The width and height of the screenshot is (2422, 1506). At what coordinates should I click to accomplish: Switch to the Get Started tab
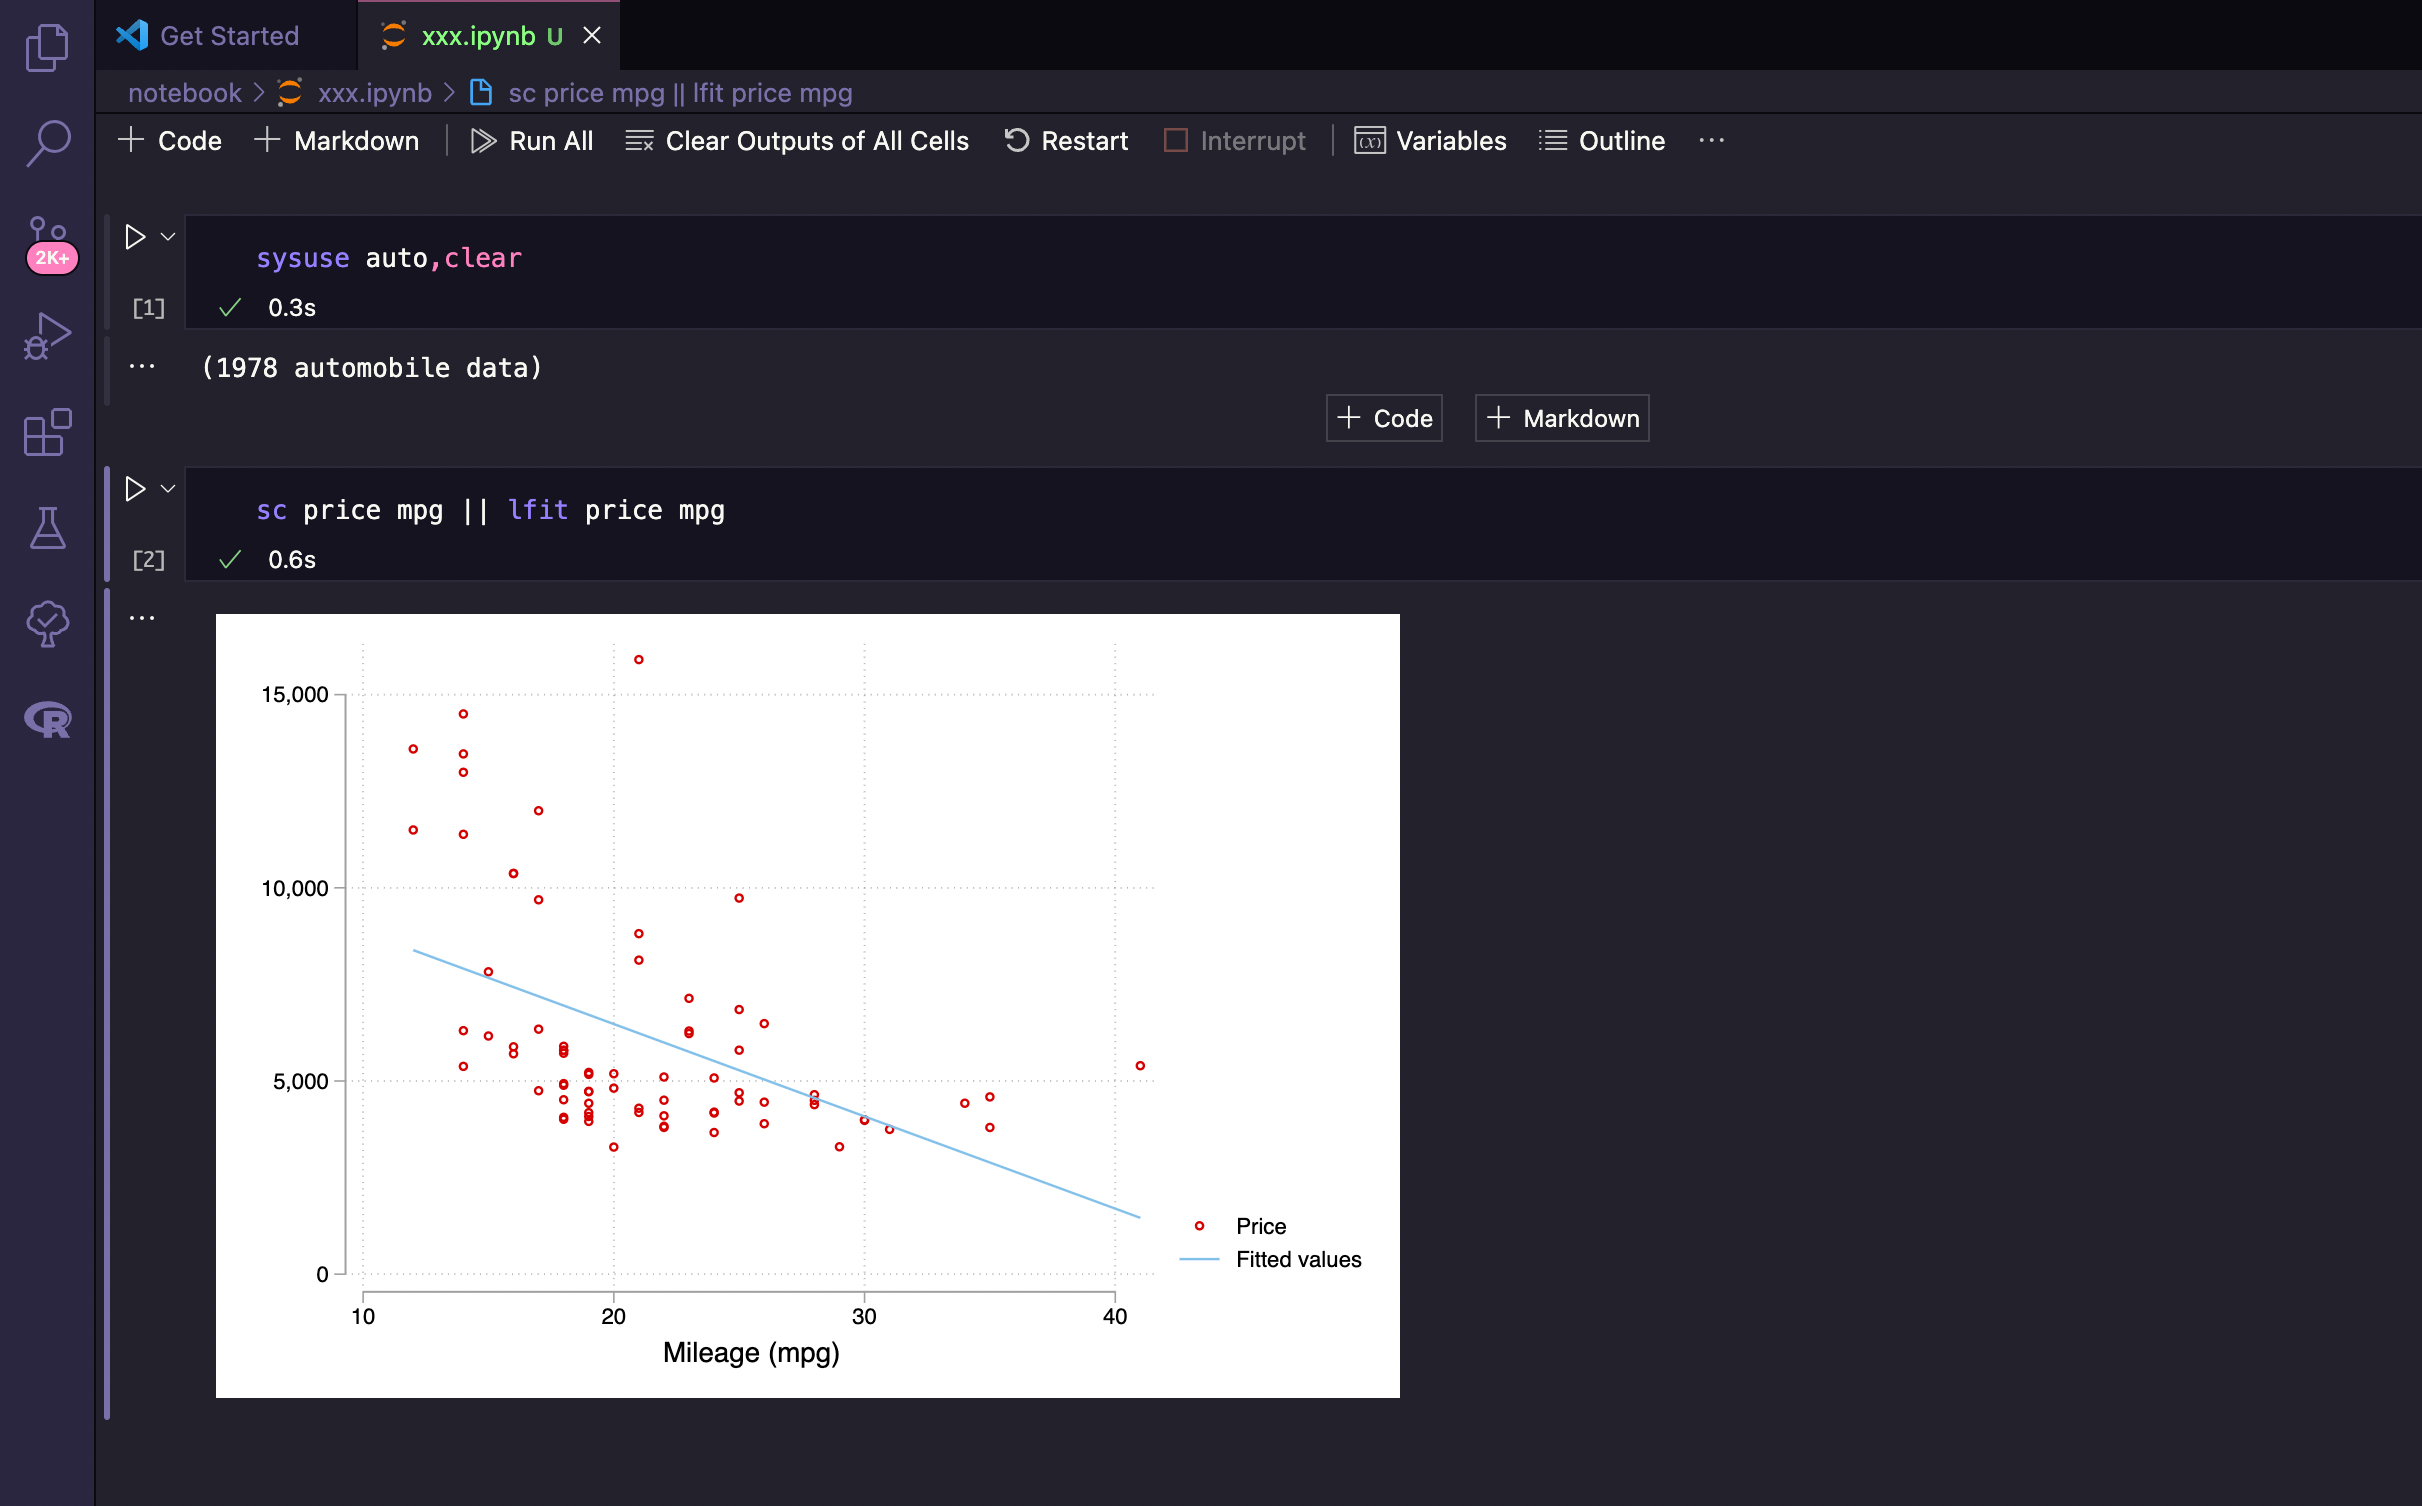[x=229, y=36]
